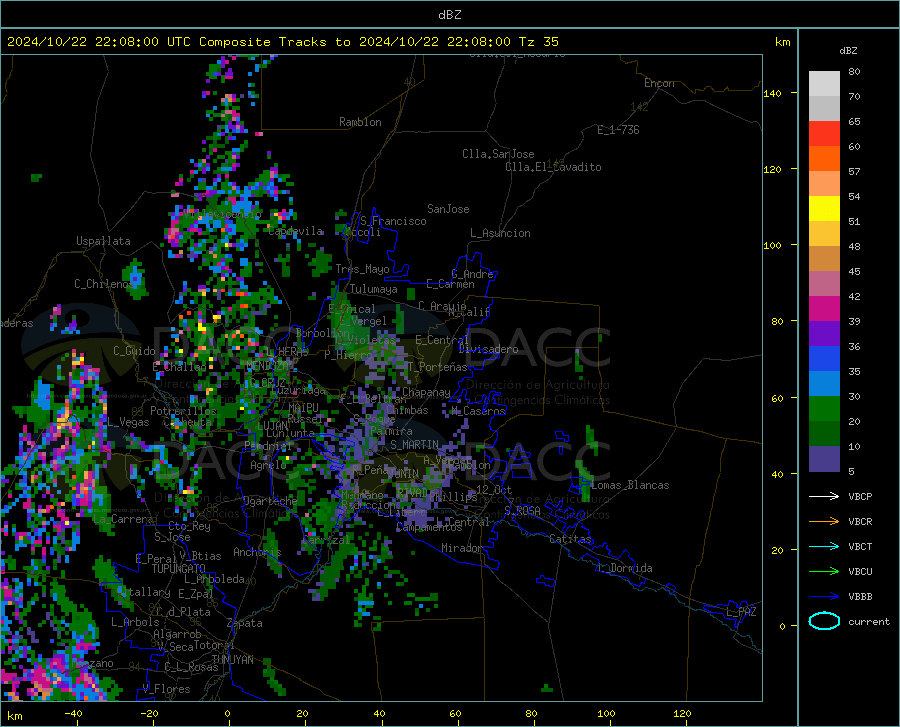Select the orange 60 dBZ color swatch

click(824, 159)
